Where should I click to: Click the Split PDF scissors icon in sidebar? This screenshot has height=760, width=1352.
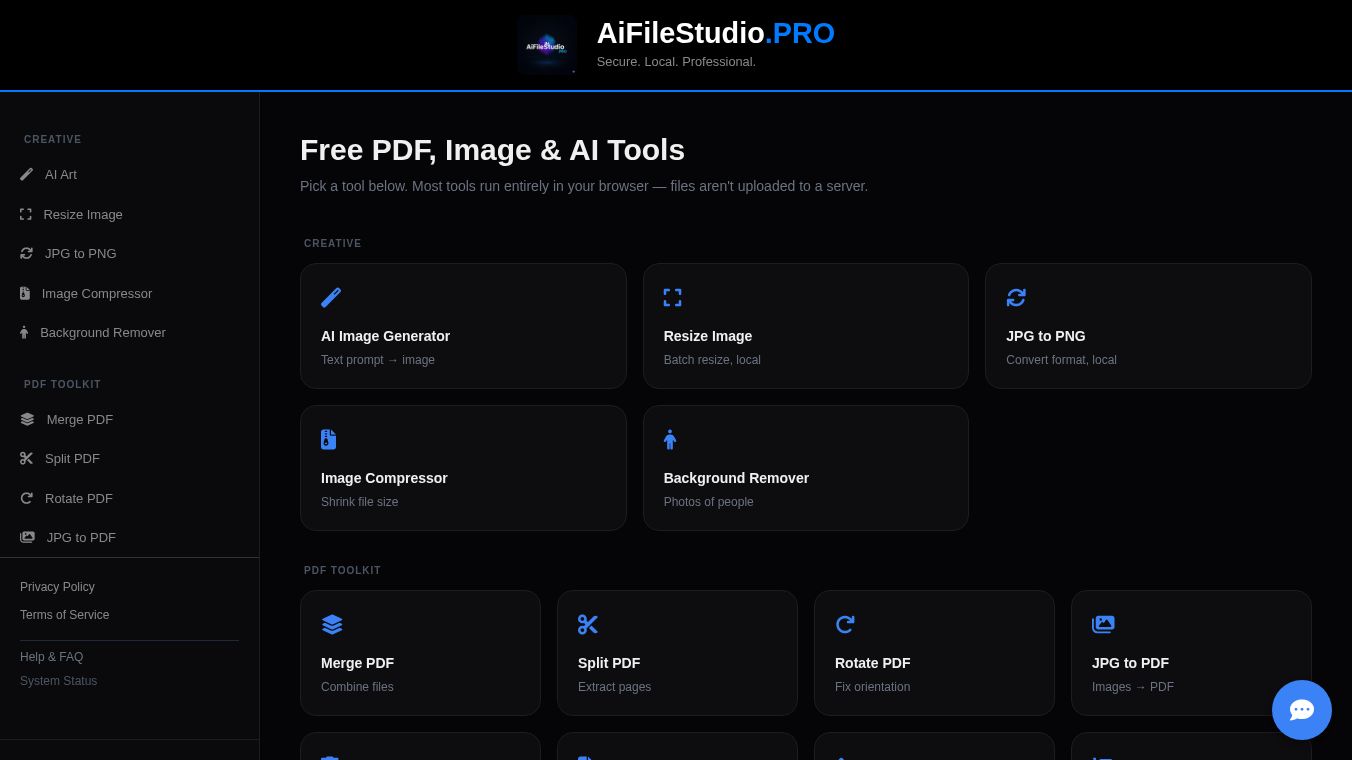click(27, 458)
